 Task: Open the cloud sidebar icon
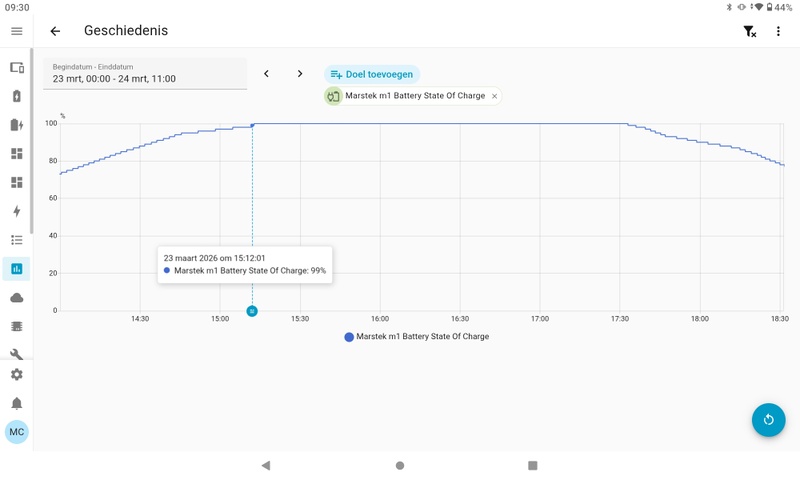[17, 297]
